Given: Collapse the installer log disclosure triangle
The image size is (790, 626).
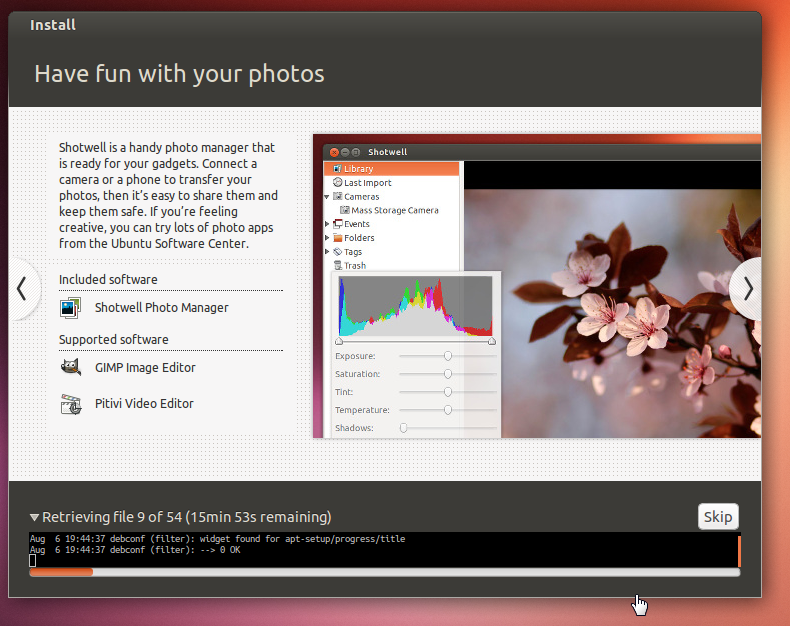Looking at the screenshot, I should pos(34,517).
